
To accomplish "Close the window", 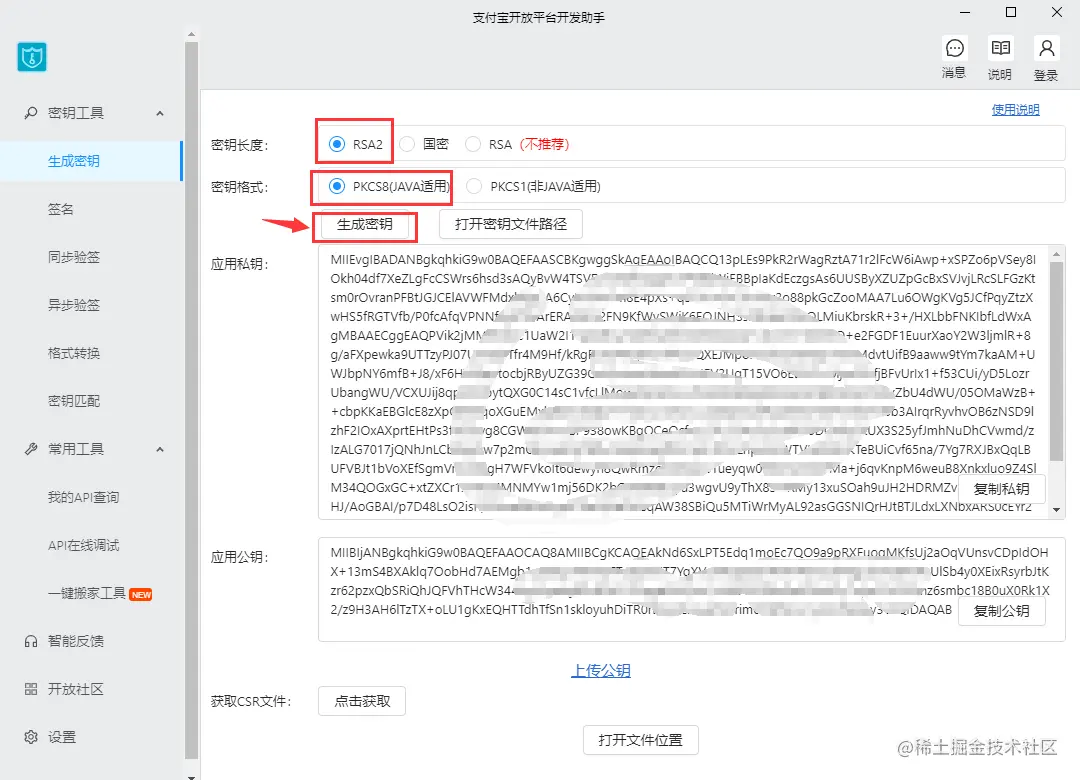I will (1057, 12).
